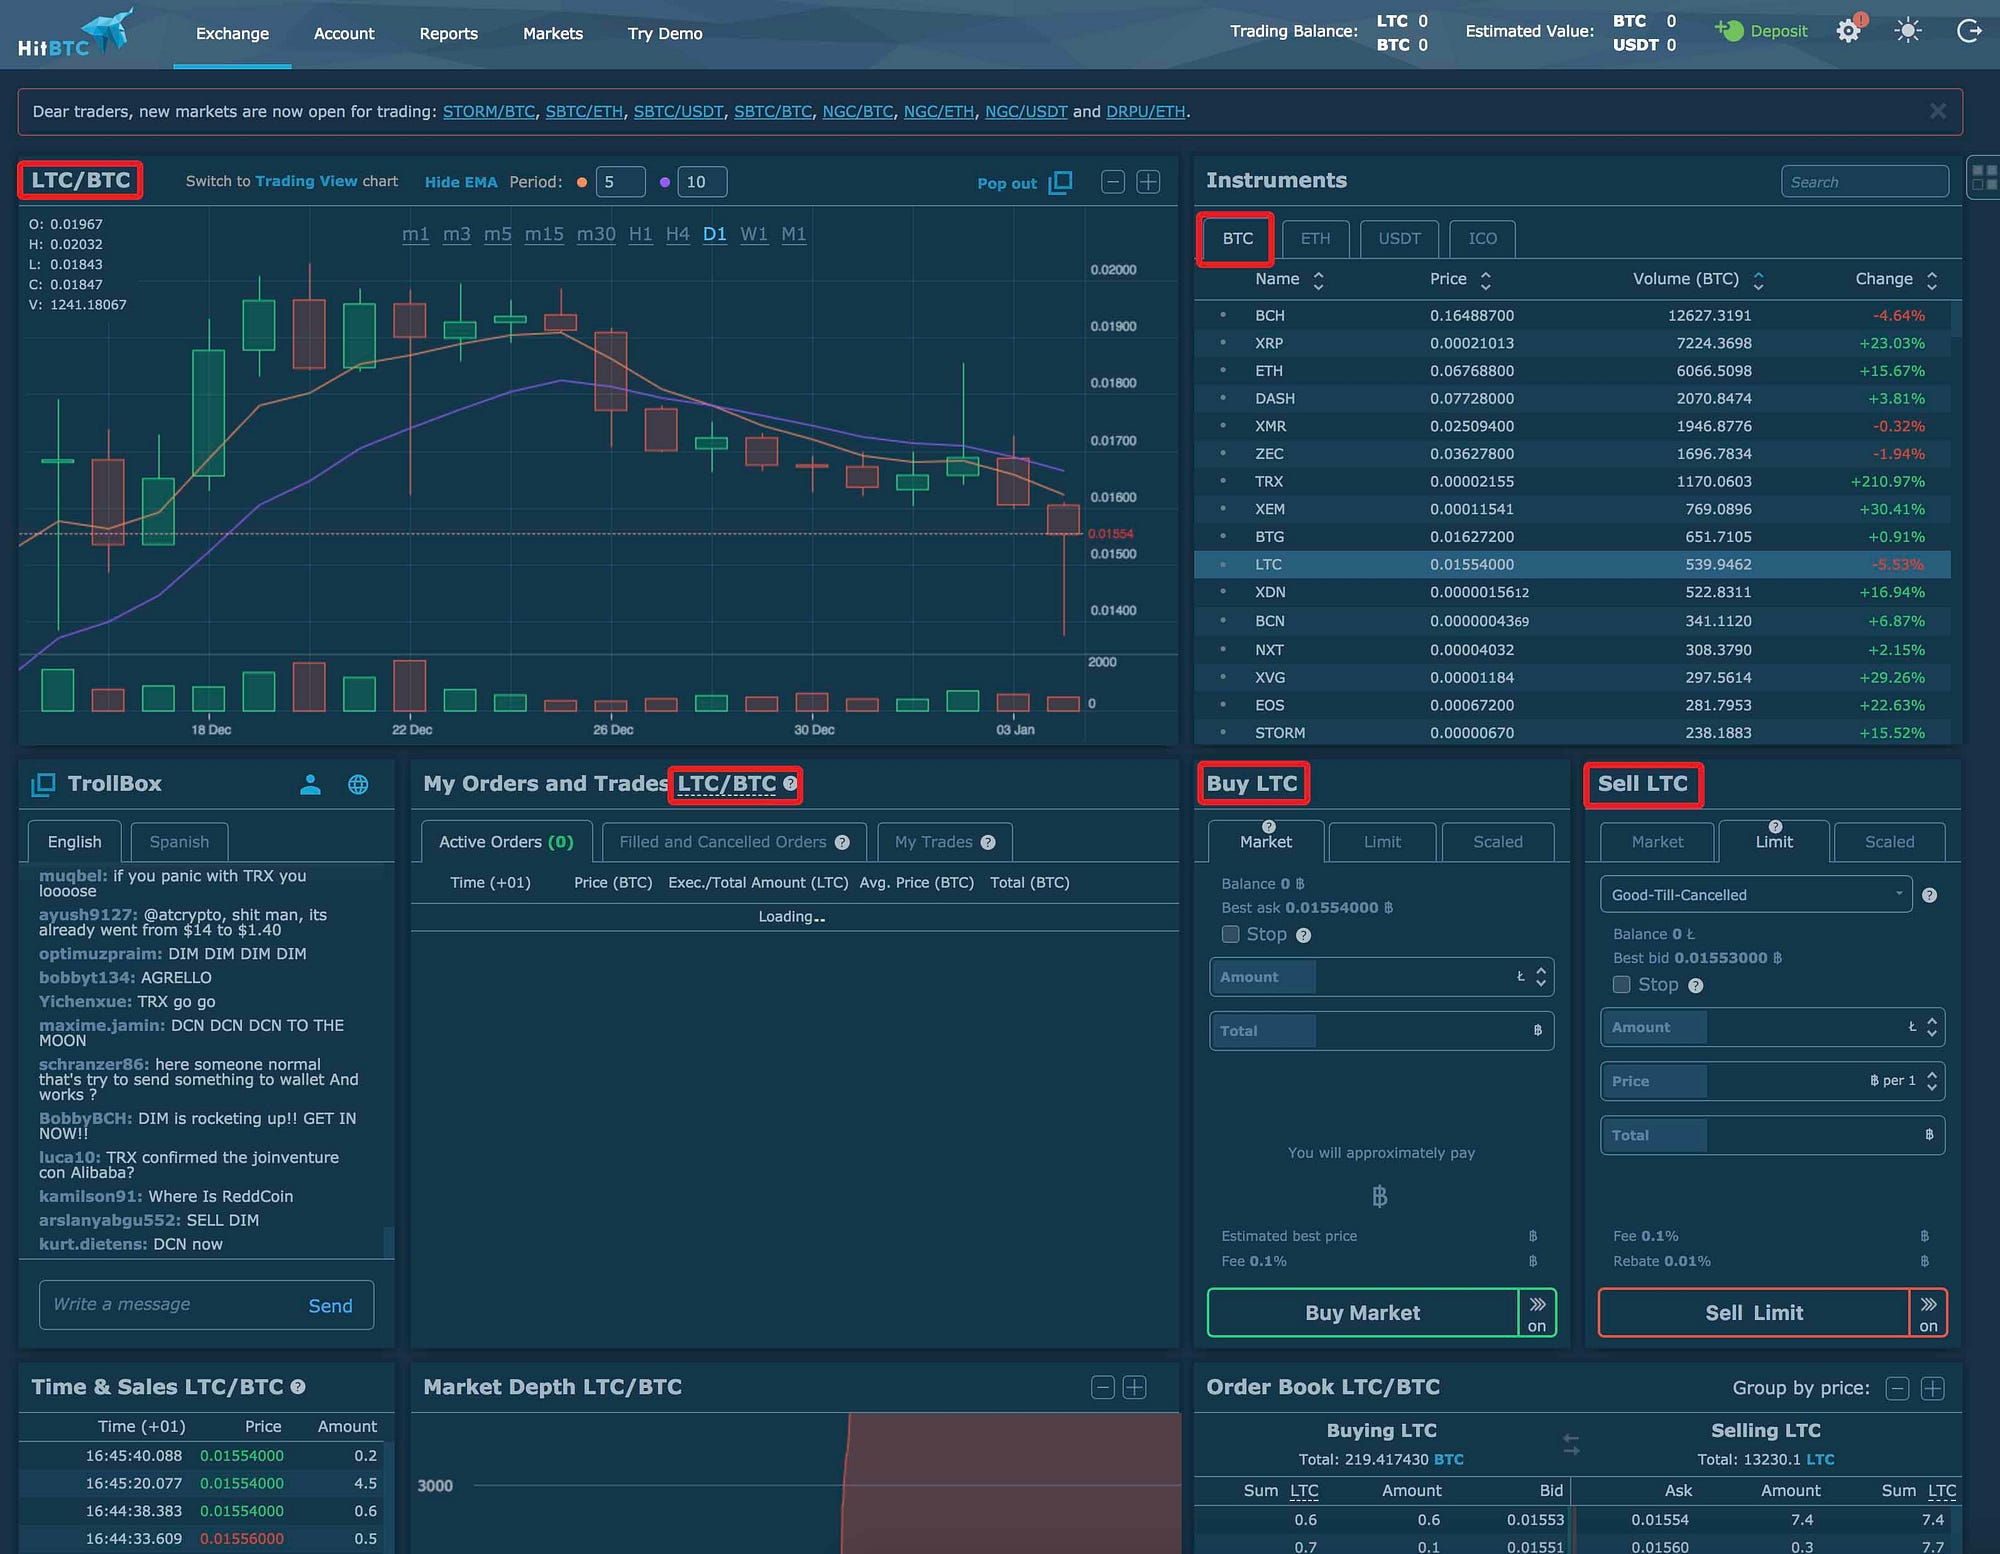2000x1554 pixels.
Task: Open Good-Till-Cancelled dropdown
Action: click(x=1756, y=894)
